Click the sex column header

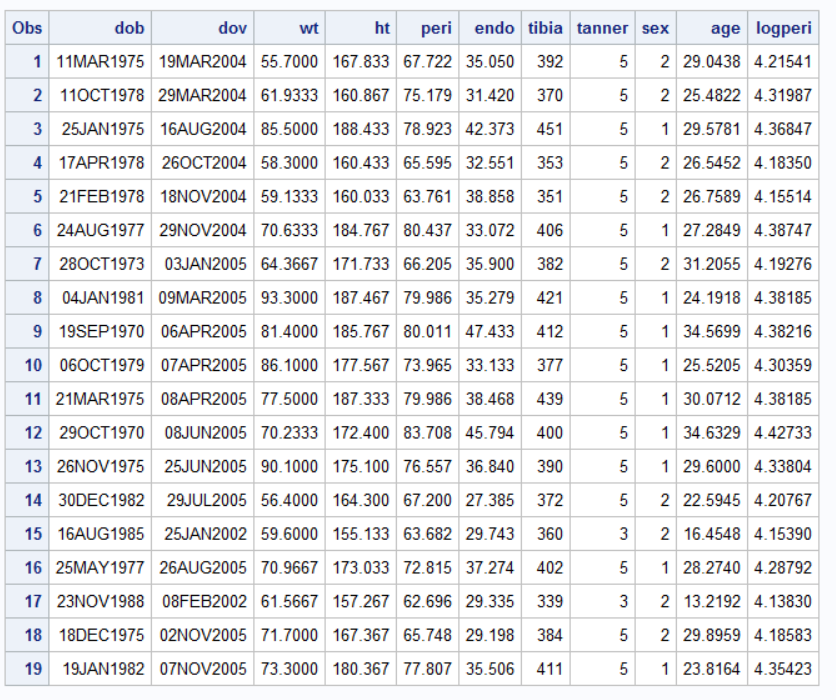tap(655, 29)
